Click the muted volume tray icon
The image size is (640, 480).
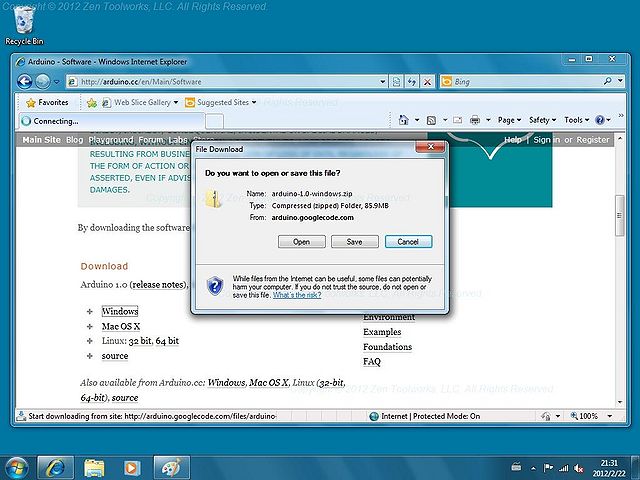[x=578, y=468]
